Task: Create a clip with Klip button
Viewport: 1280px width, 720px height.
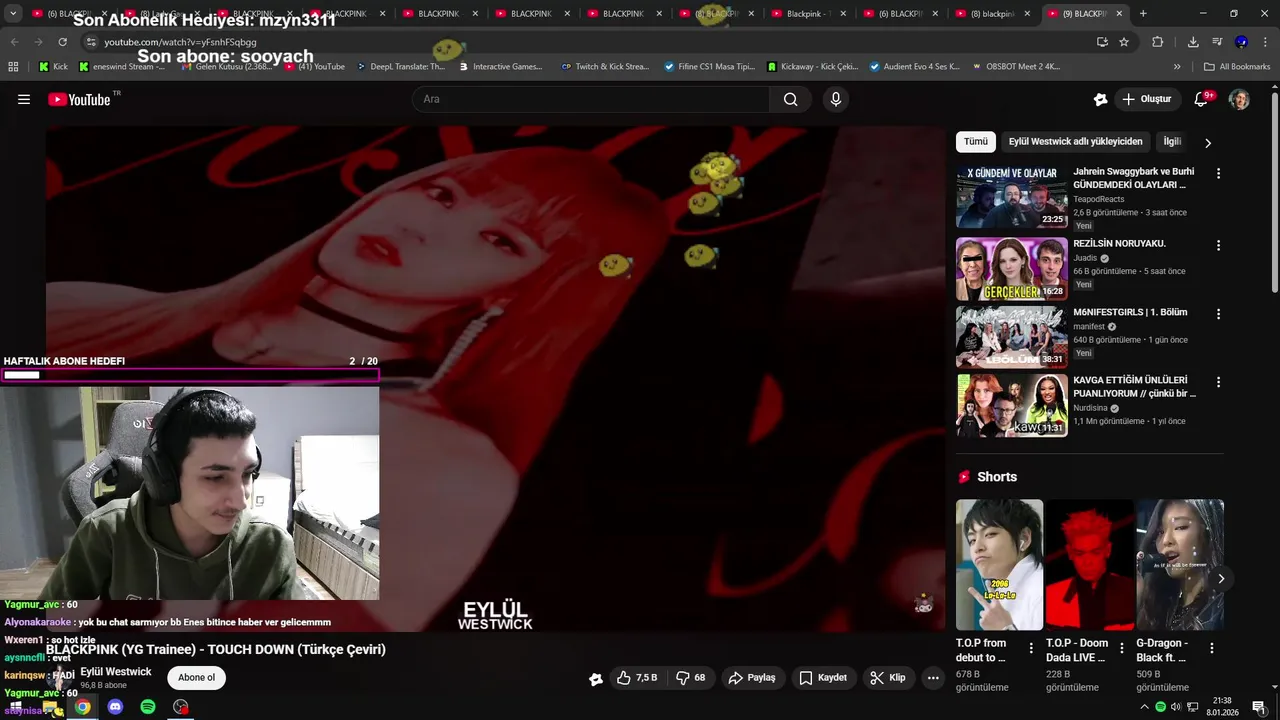Action: [888, 678]
